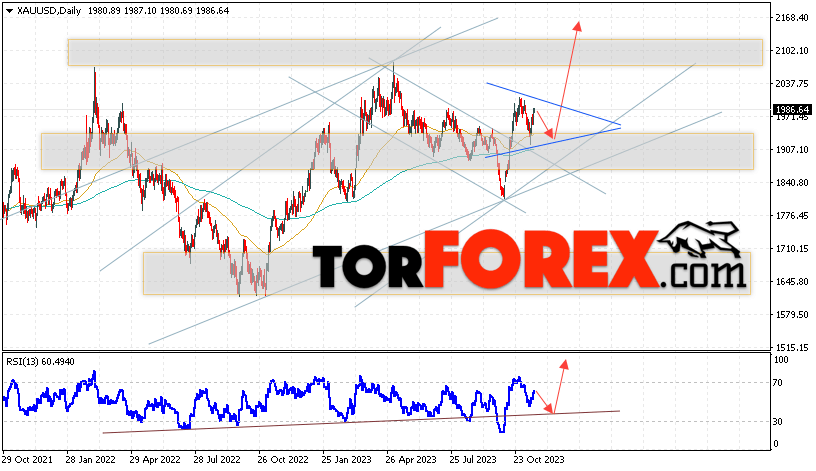This screenshot has width=816, height=471.
Task: Select the price axis label 1840.80
Action: coord(792,183)
